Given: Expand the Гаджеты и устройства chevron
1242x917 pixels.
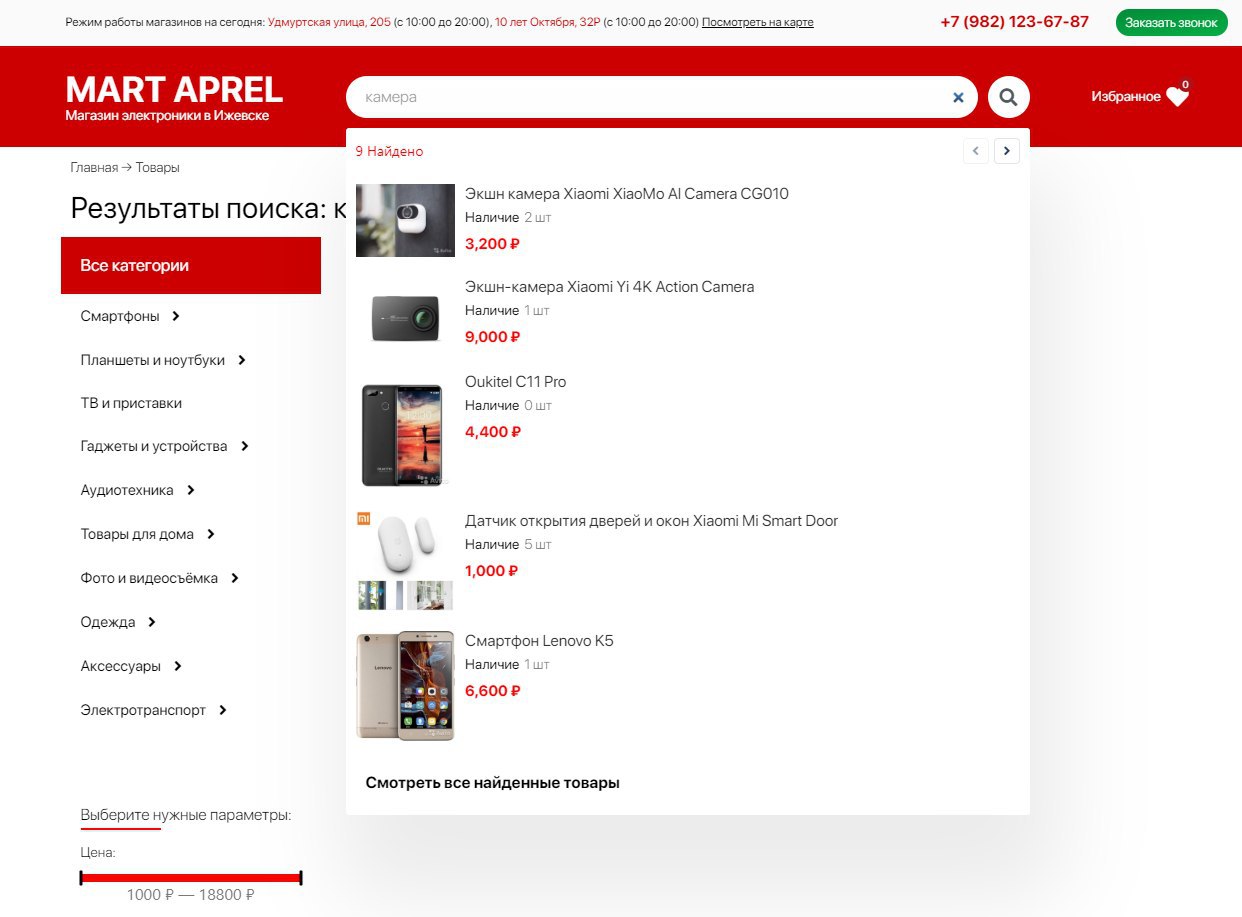Looking at the screenshot, I should pos(245,446).
